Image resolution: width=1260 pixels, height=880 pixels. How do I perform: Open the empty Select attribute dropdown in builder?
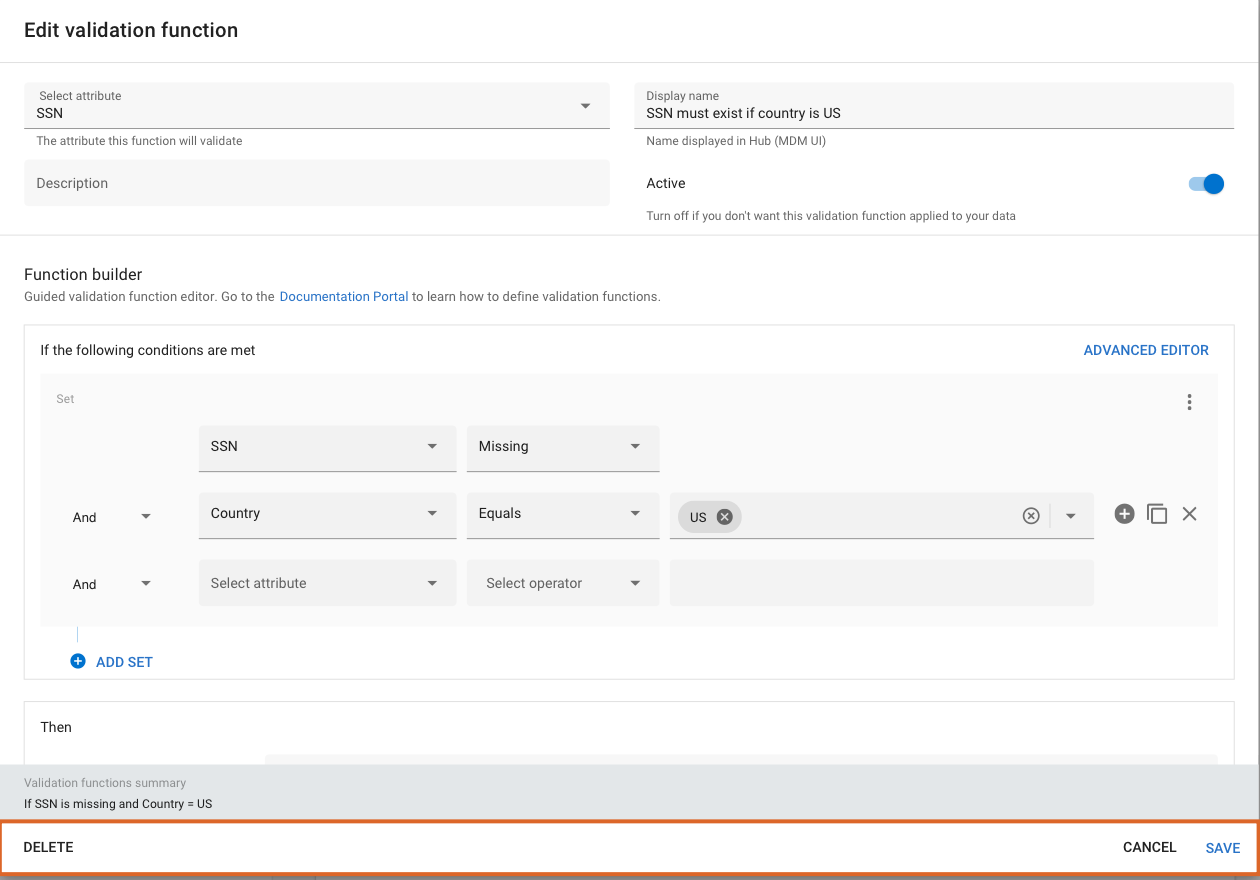coord(327,583)
